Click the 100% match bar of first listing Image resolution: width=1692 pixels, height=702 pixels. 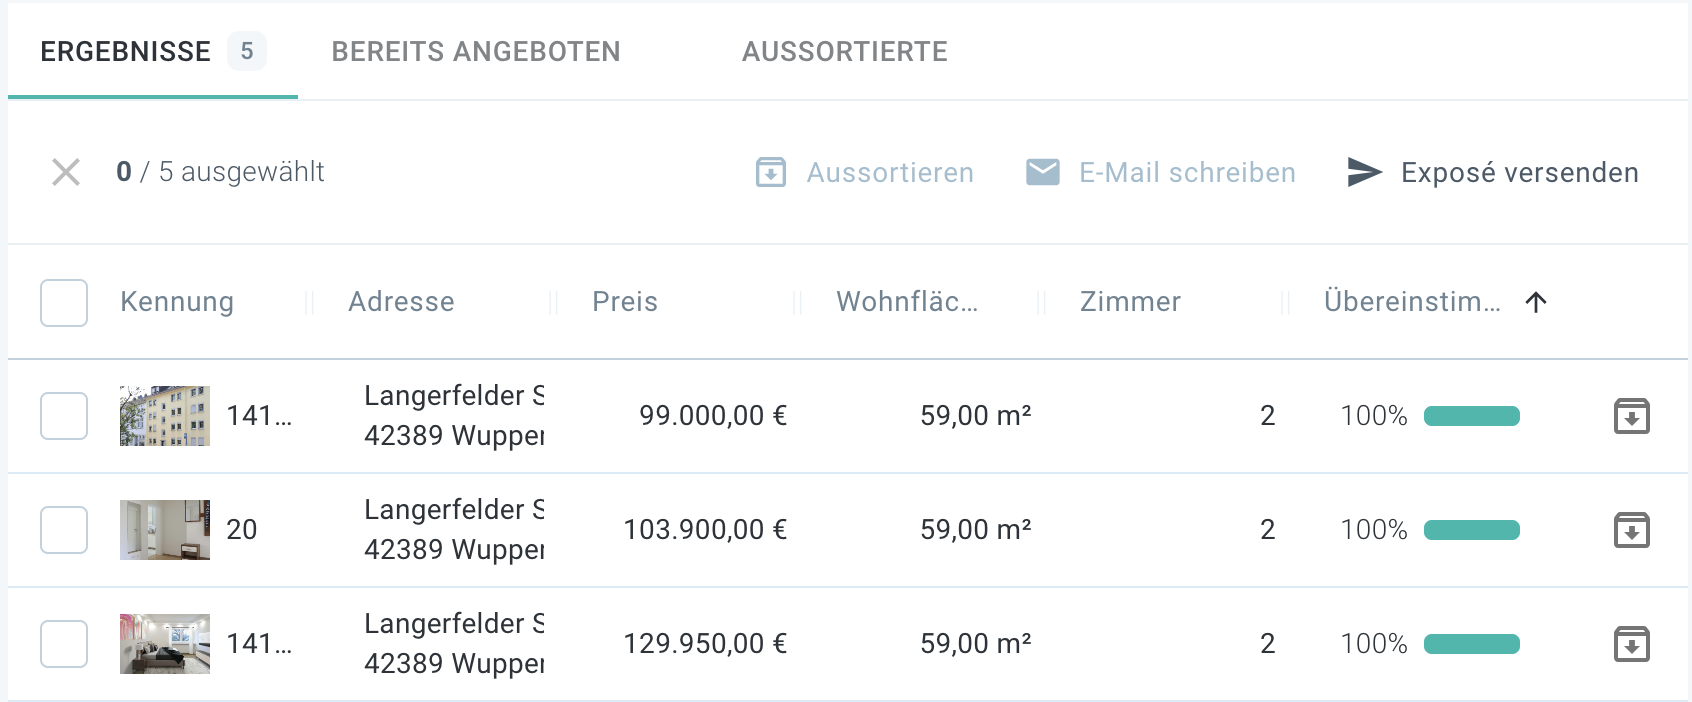[x=1471, y=416]
